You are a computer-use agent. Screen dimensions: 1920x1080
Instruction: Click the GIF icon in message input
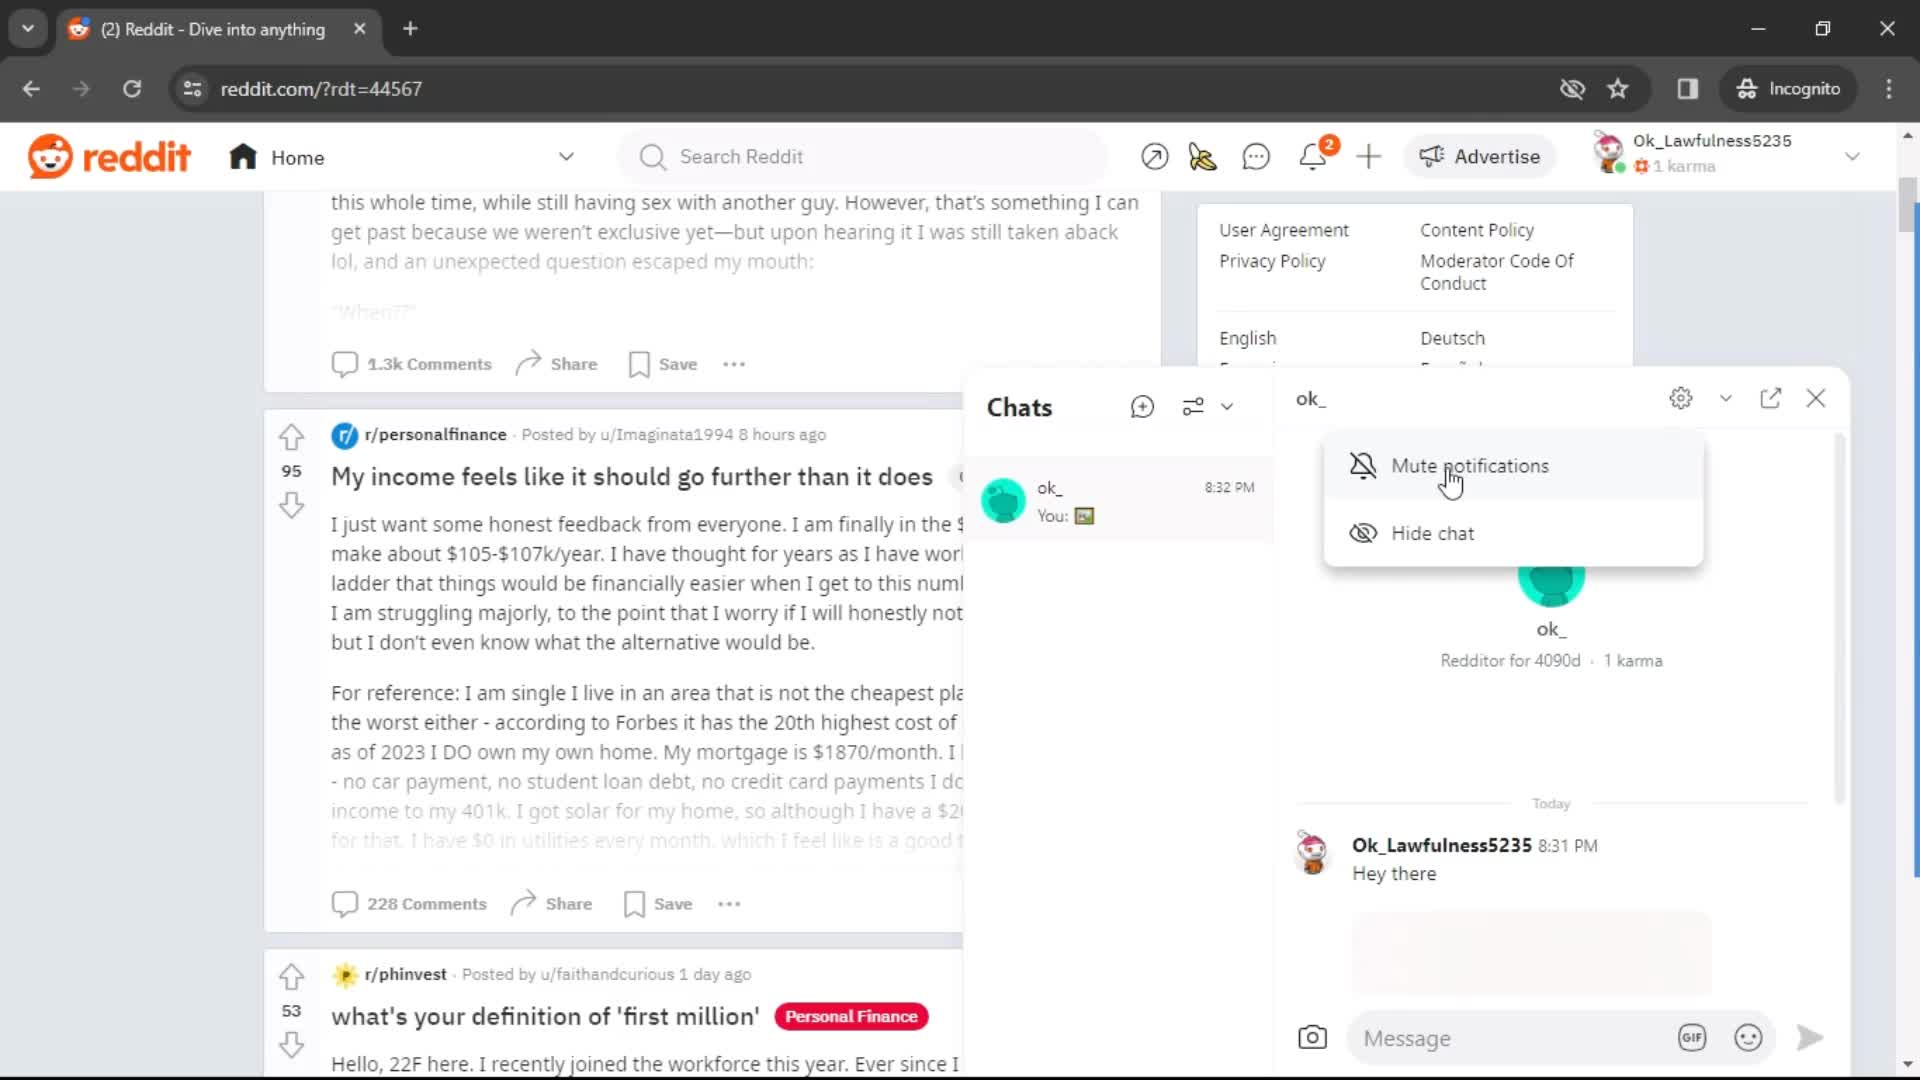click(x=1695, y=1039)
